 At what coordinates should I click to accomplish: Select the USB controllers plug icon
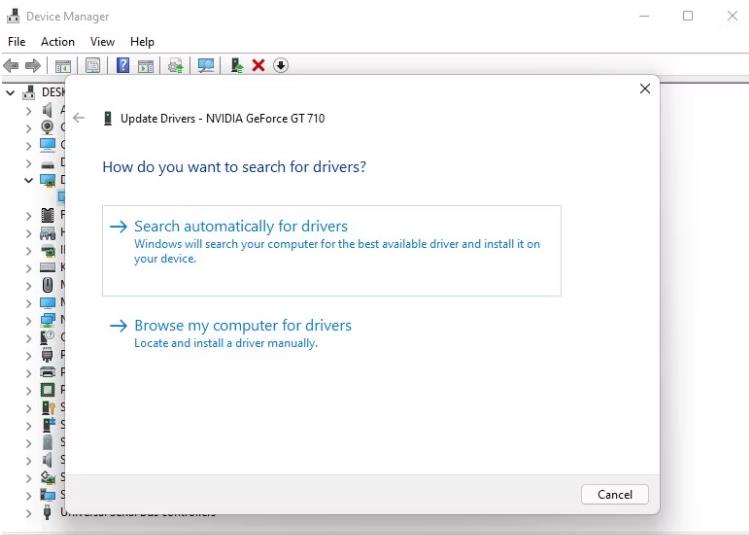[47, 512]
